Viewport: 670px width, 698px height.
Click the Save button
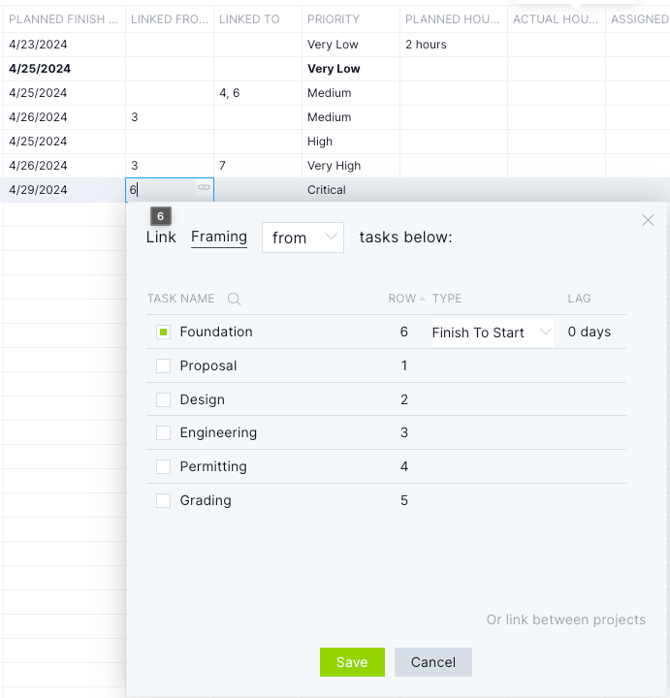(352, 662)
